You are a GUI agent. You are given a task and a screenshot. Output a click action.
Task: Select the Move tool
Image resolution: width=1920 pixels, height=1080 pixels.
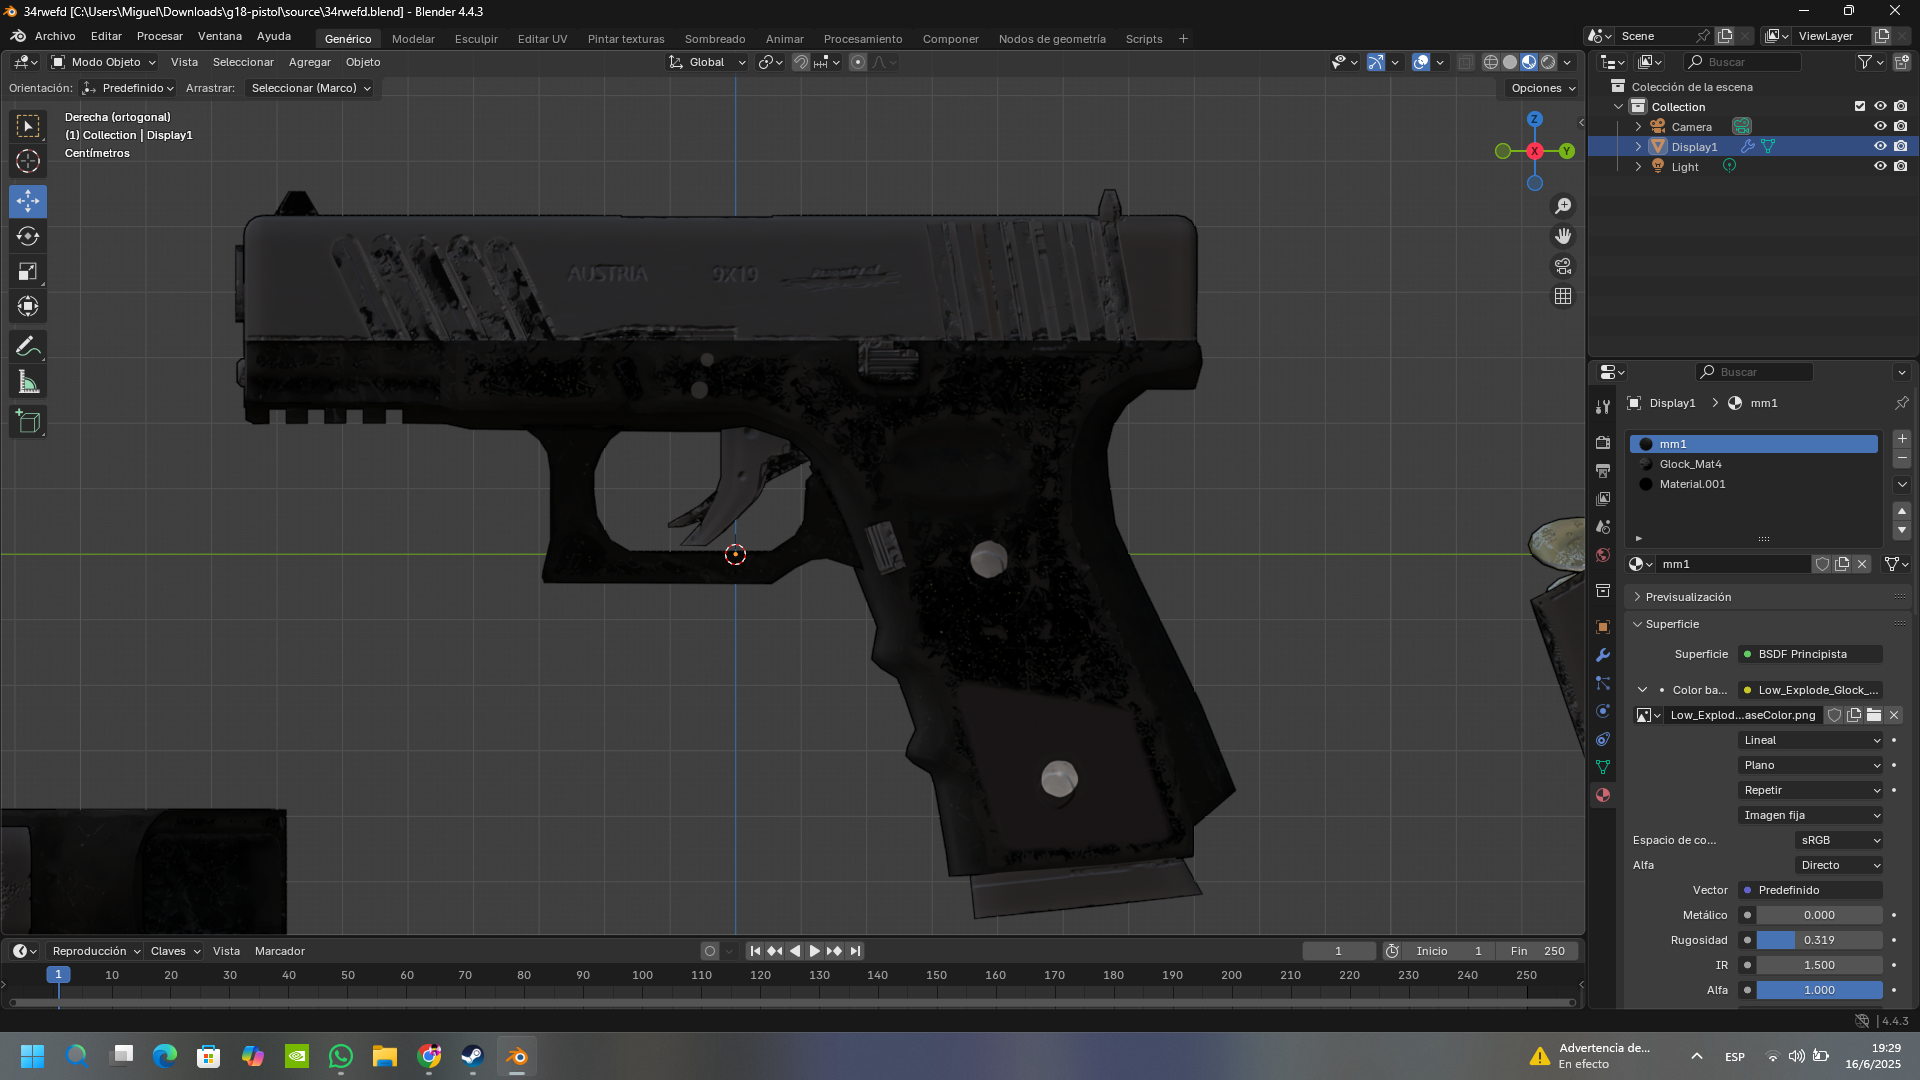click(x=28, y=201)
